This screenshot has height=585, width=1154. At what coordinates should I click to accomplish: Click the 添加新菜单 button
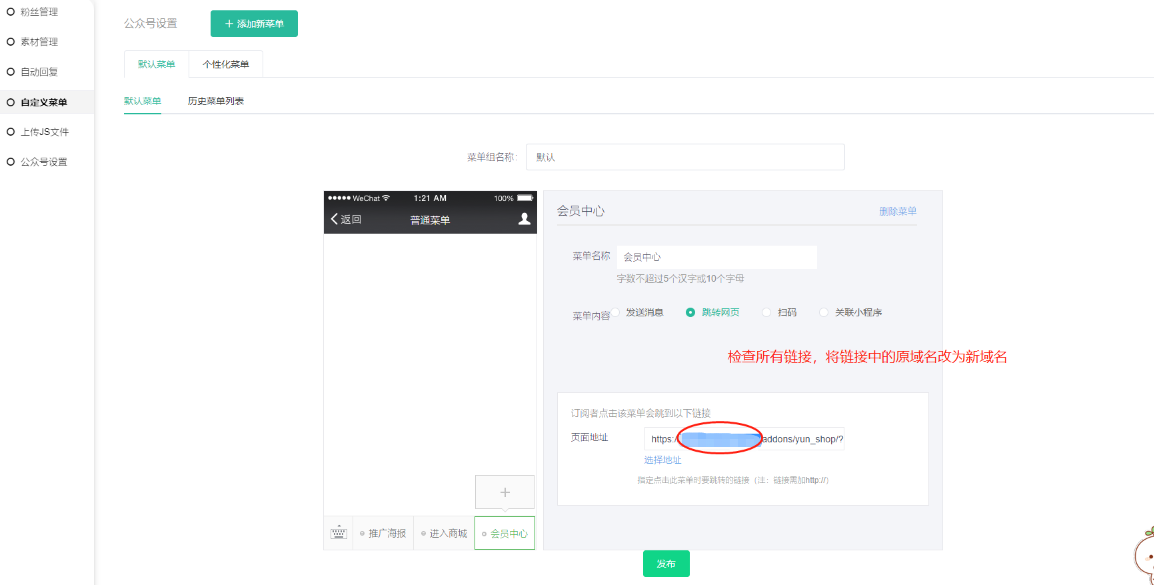[254, 23]
